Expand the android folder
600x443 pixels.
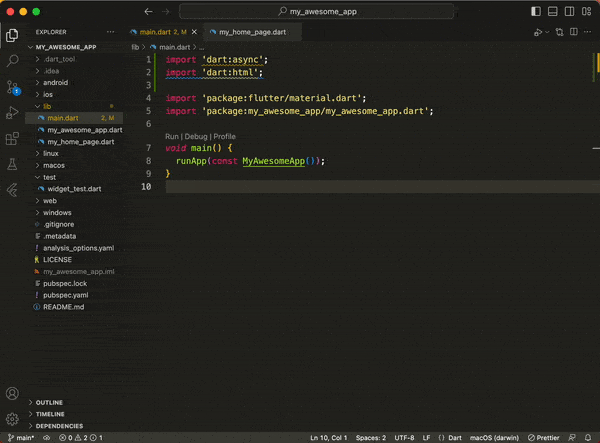point(54,83)
